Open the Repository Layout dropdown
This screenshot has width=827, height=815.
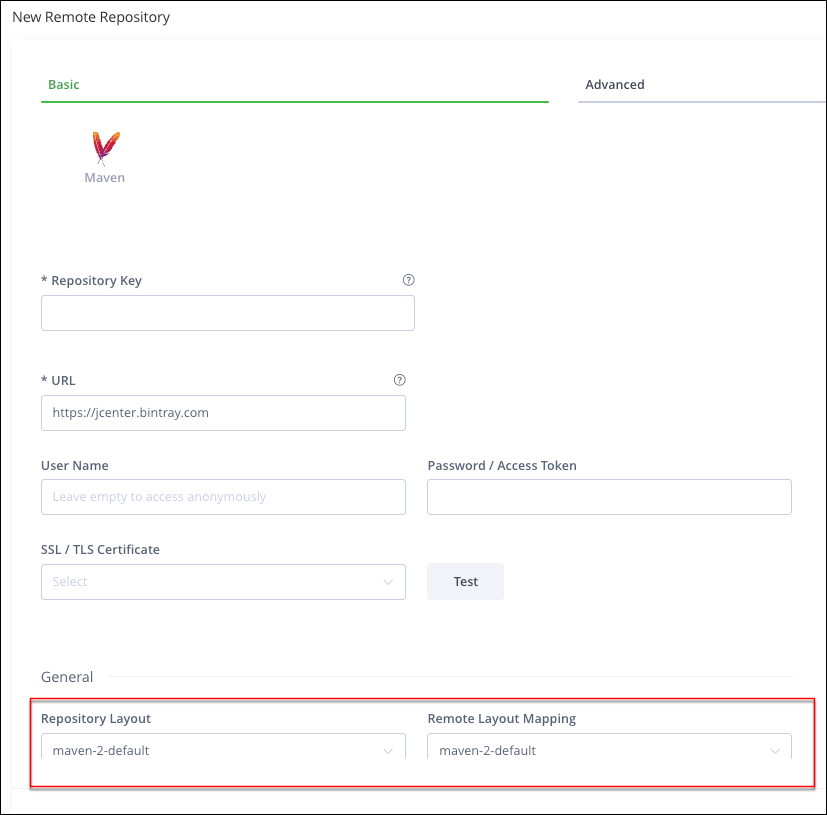point(223,747)
